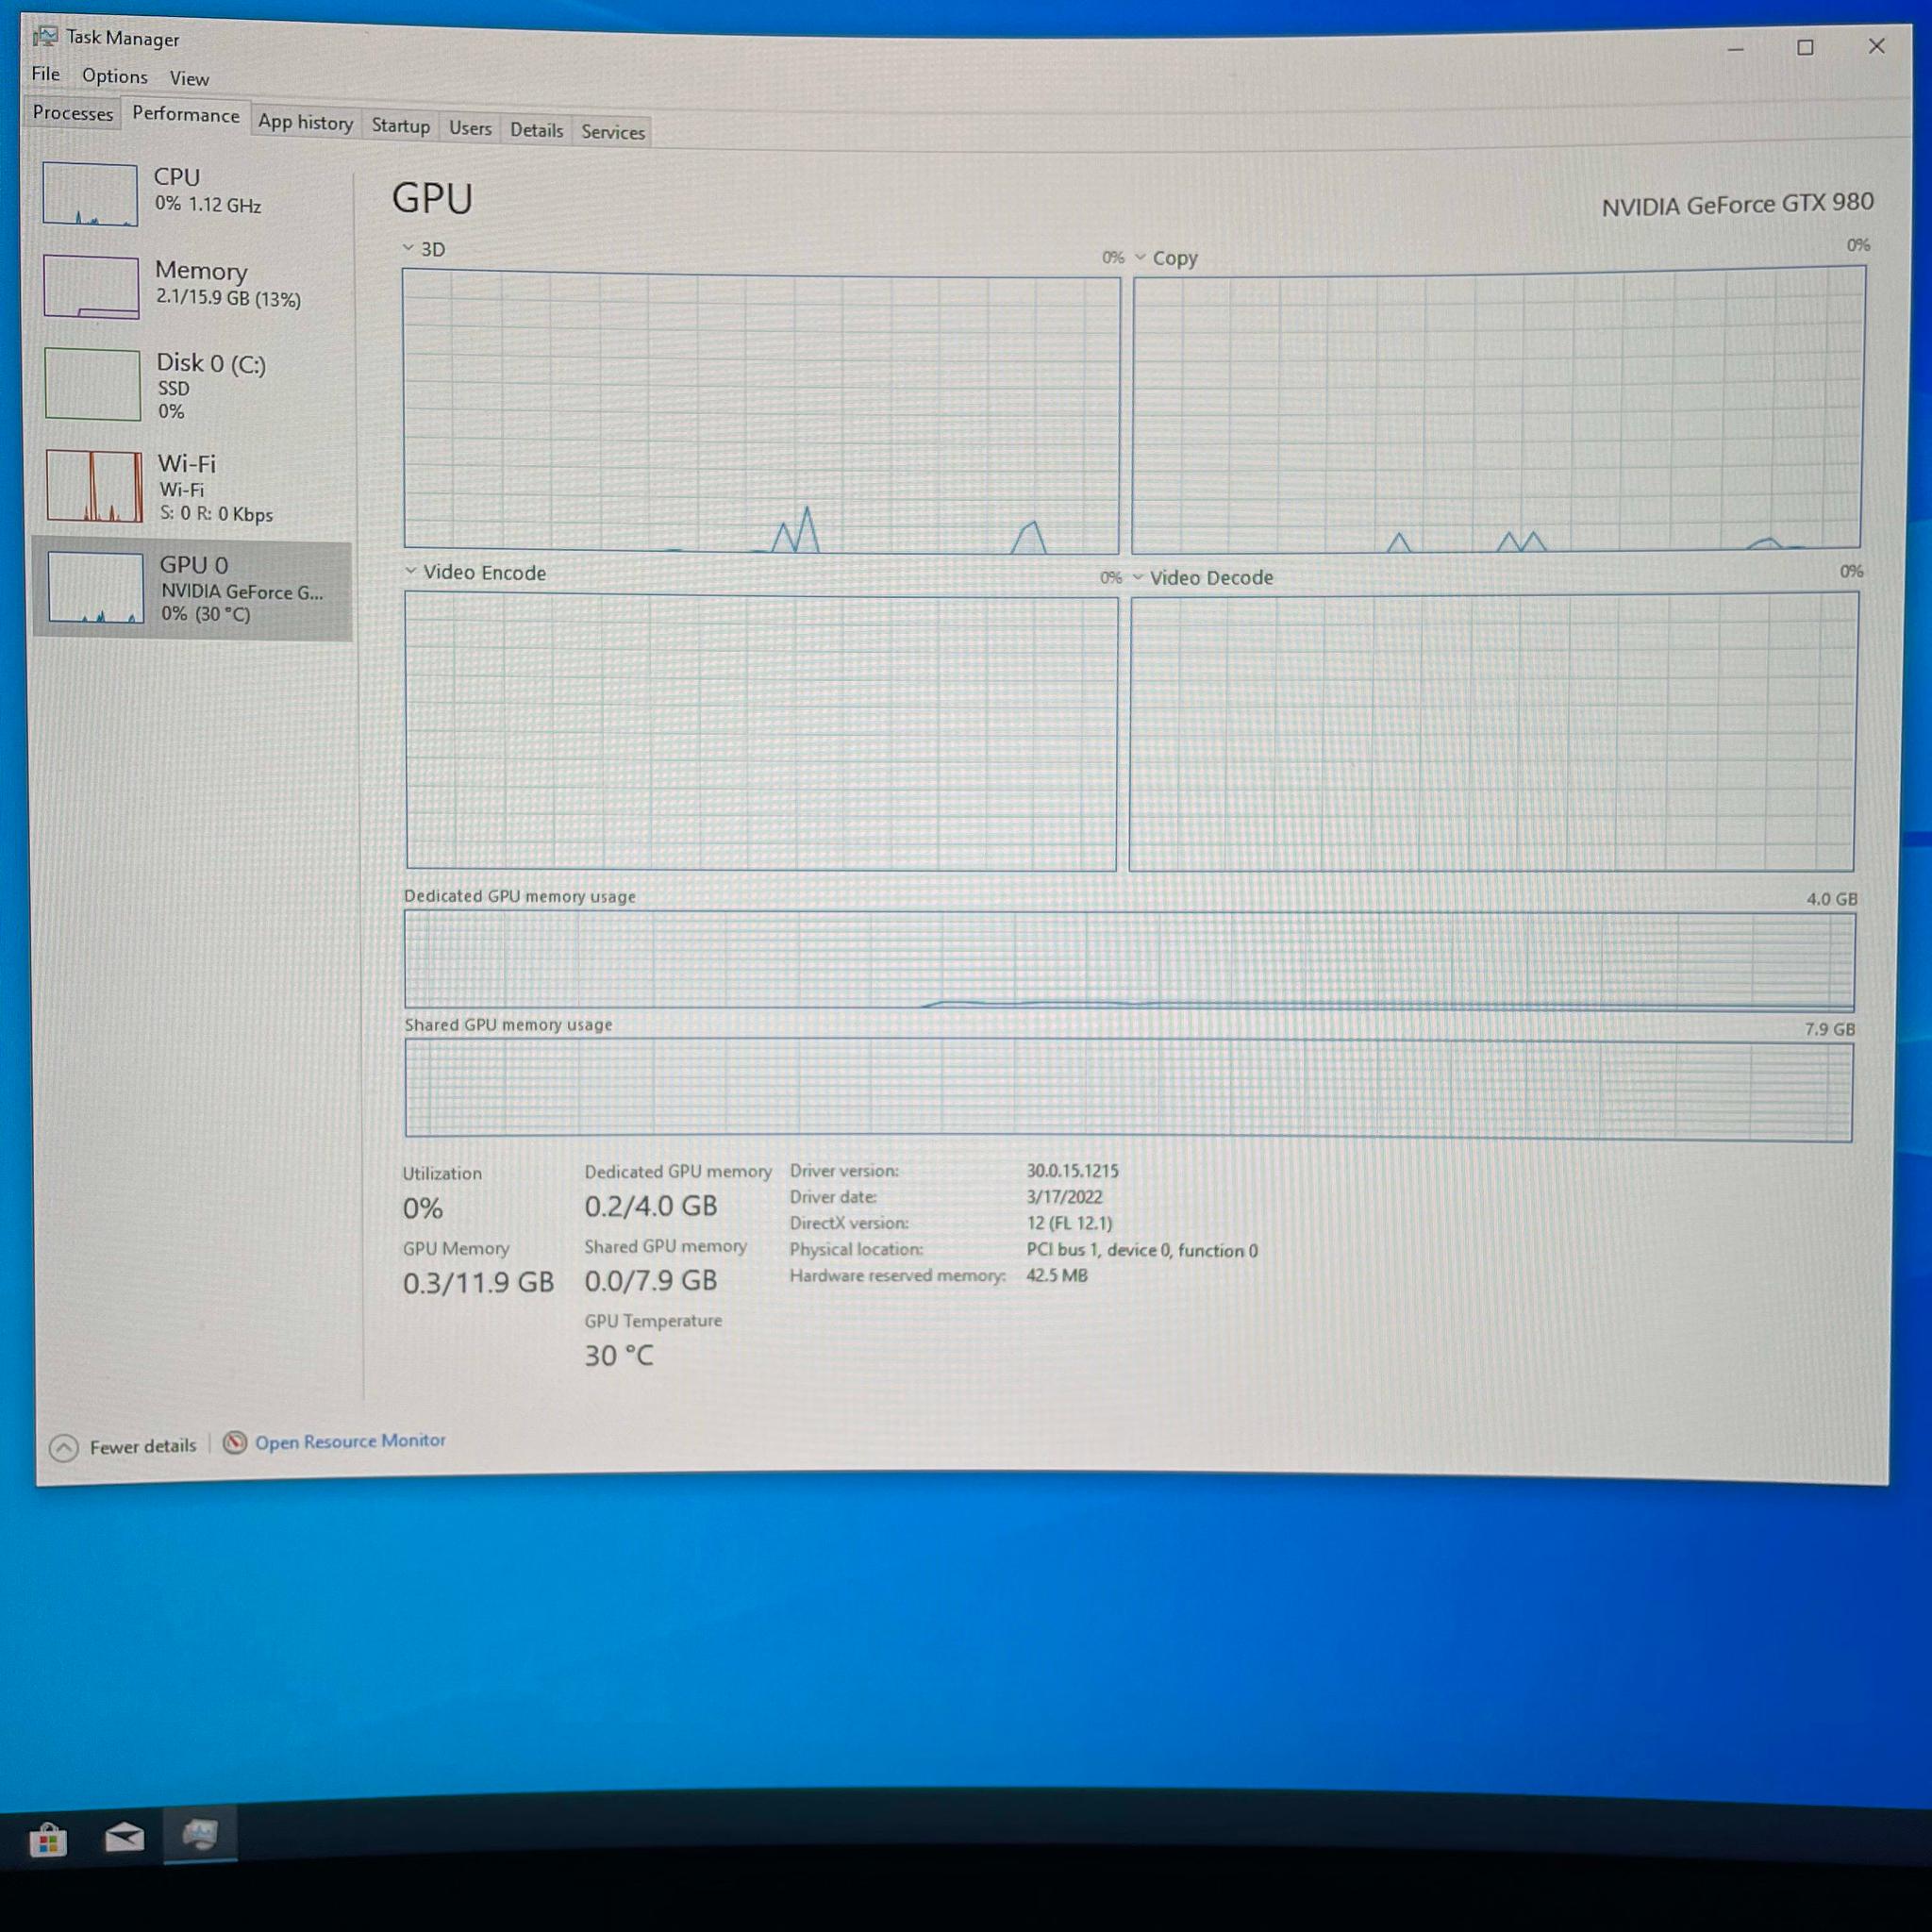The height and width of the screenshot is (1932, 1932).
Task: Maximize the Task Manager window
Action: [1805, 47]
